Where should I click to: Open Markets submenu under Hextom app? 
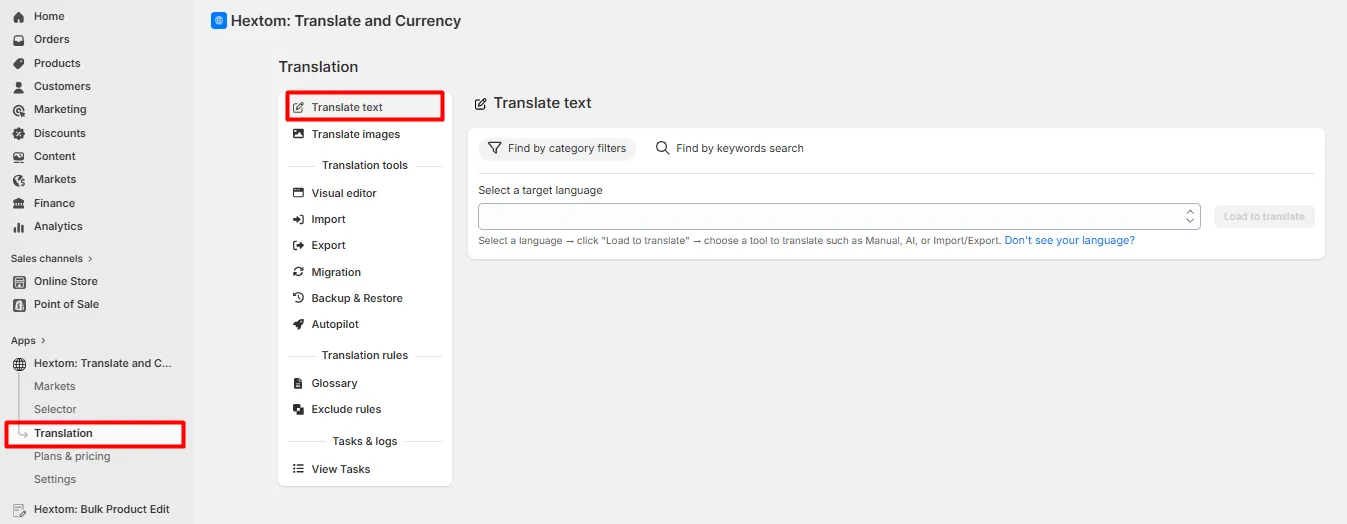click(x=55, y=386)
